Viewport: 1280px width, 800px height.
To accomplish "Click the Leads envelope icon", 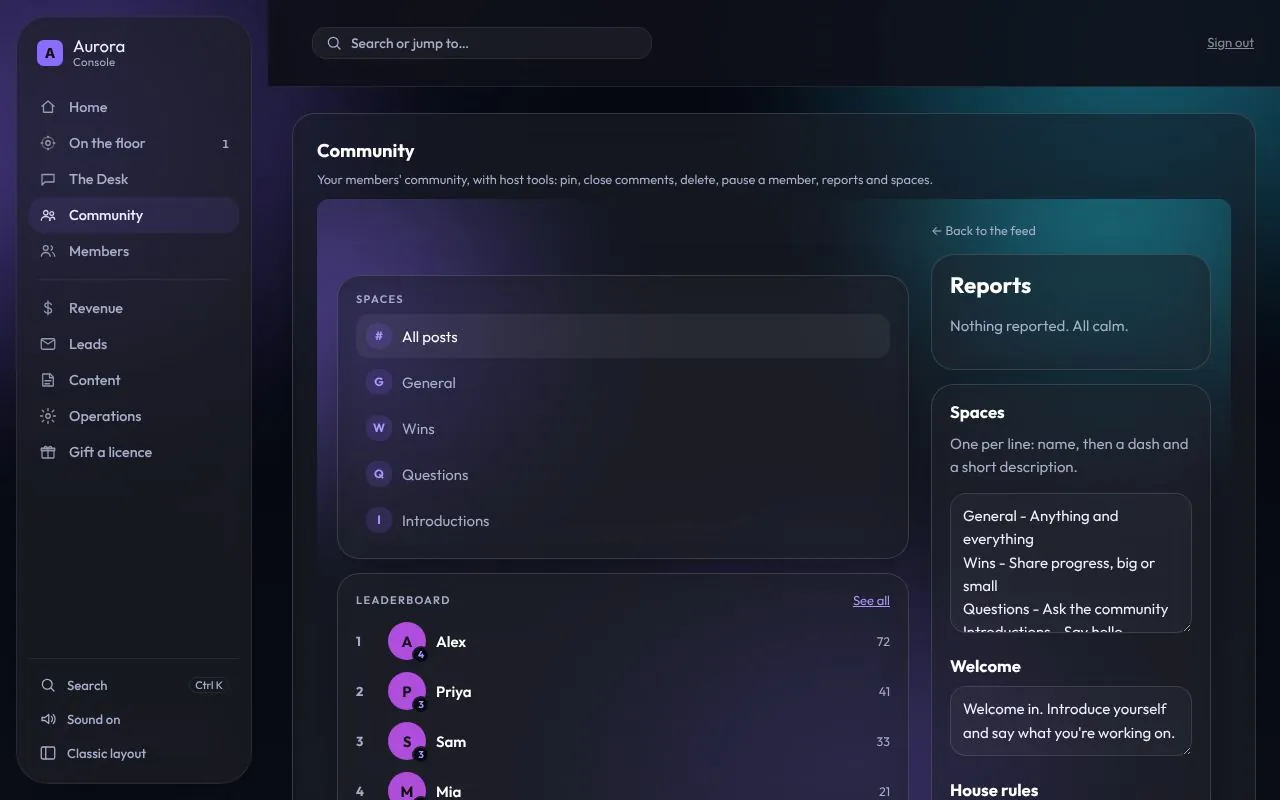I will pyautogui.click(x=48, y=344).
